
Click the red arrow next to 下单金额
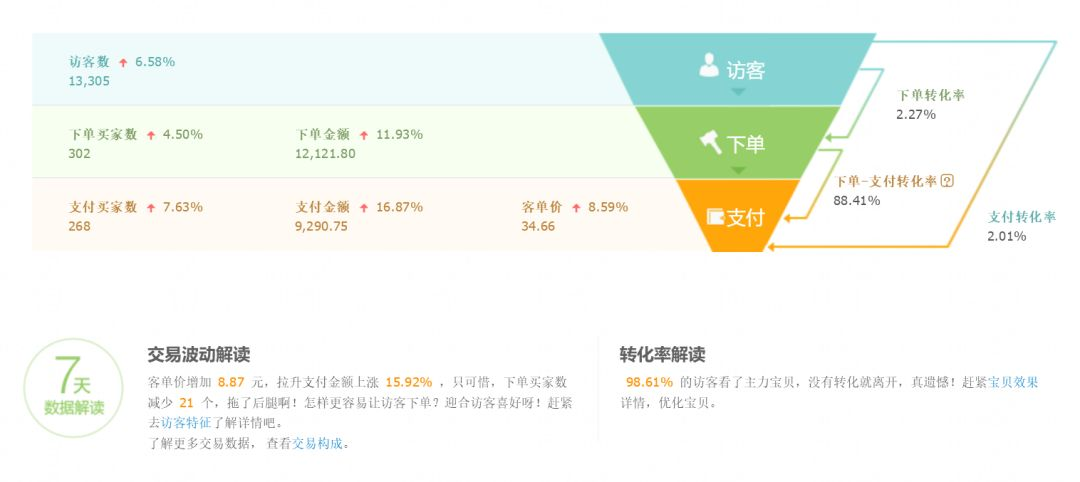(364, 134)
